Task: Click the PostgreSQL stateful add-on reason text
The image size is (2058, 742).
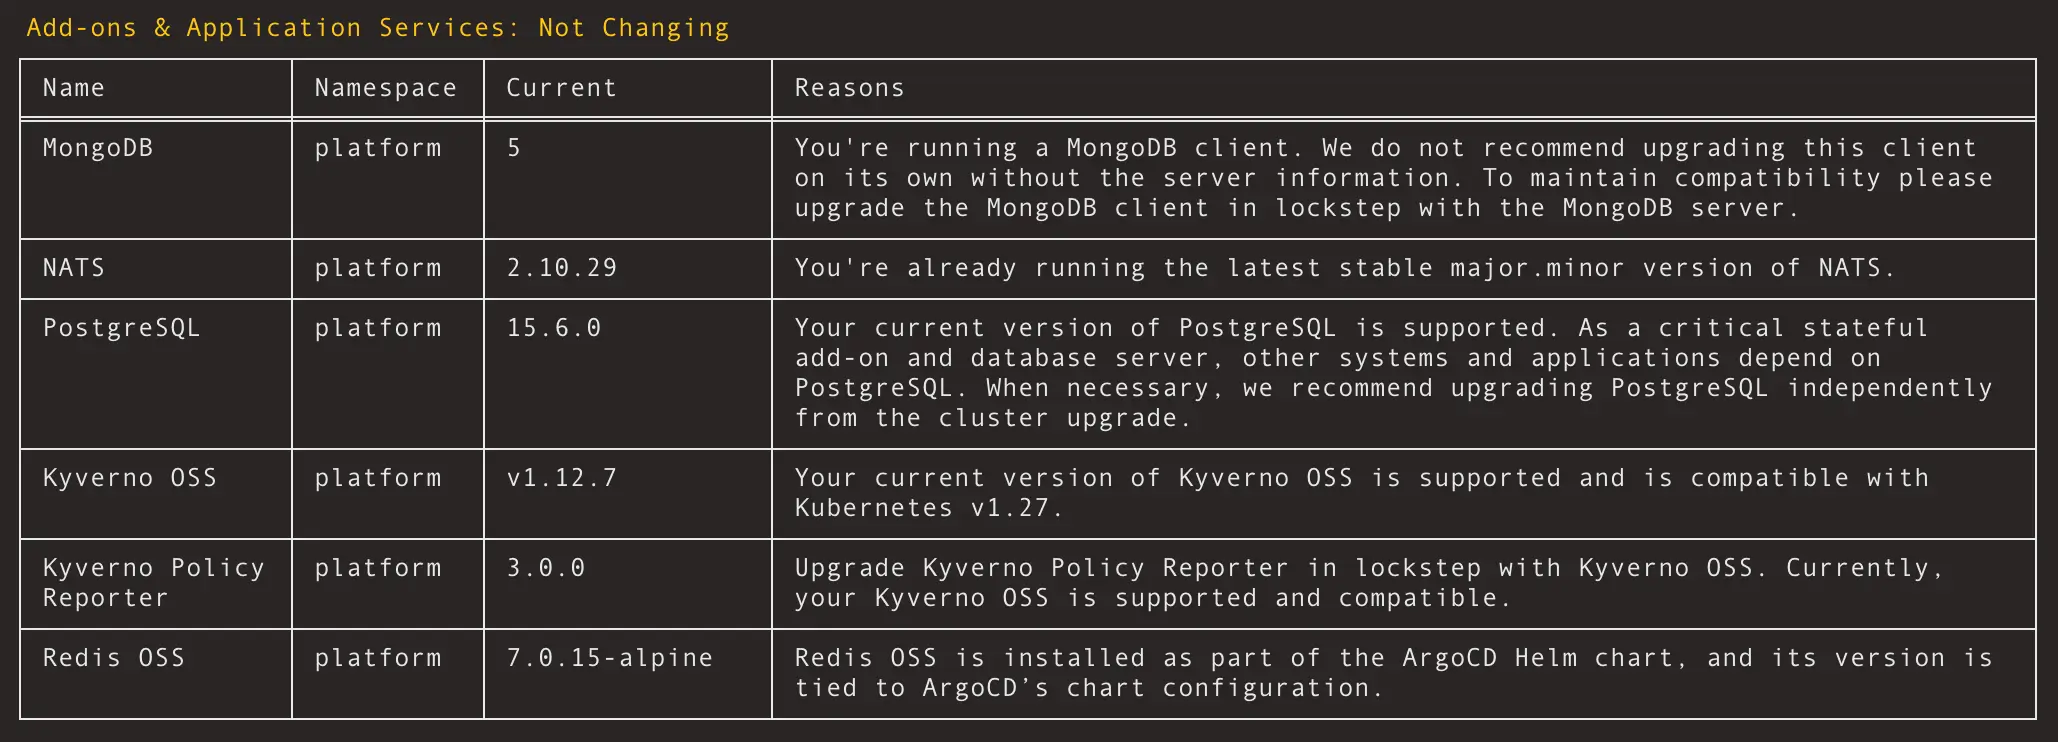Action: 1394,373
